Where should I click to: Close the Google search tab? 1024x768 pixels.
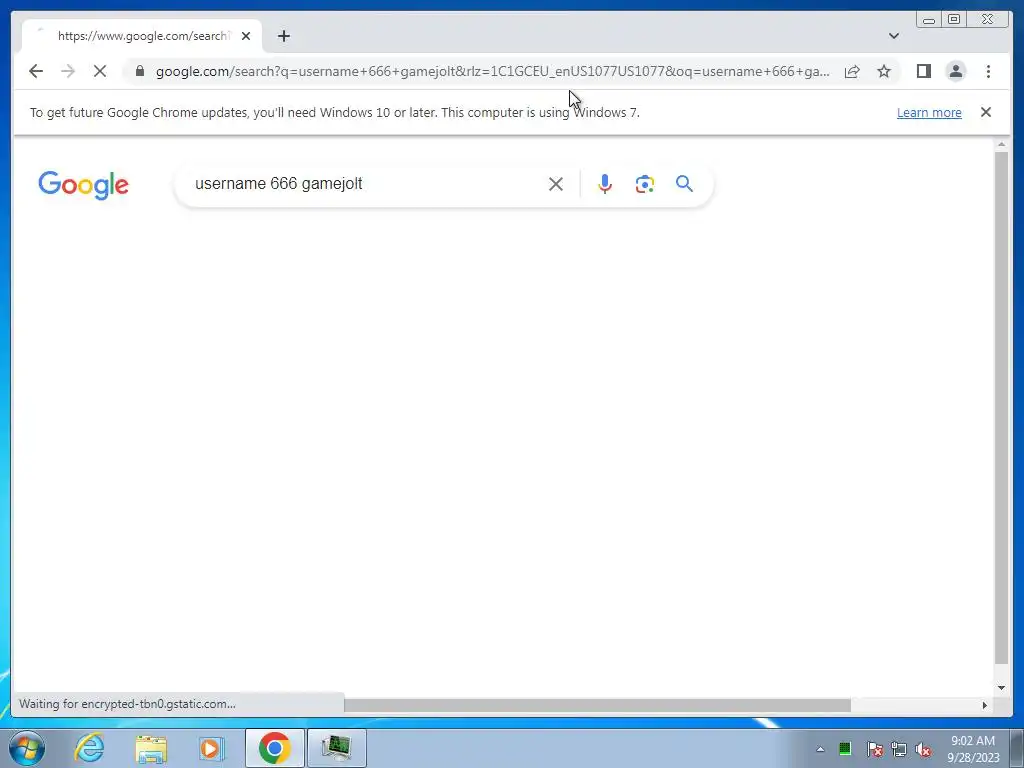click(246, 36)
